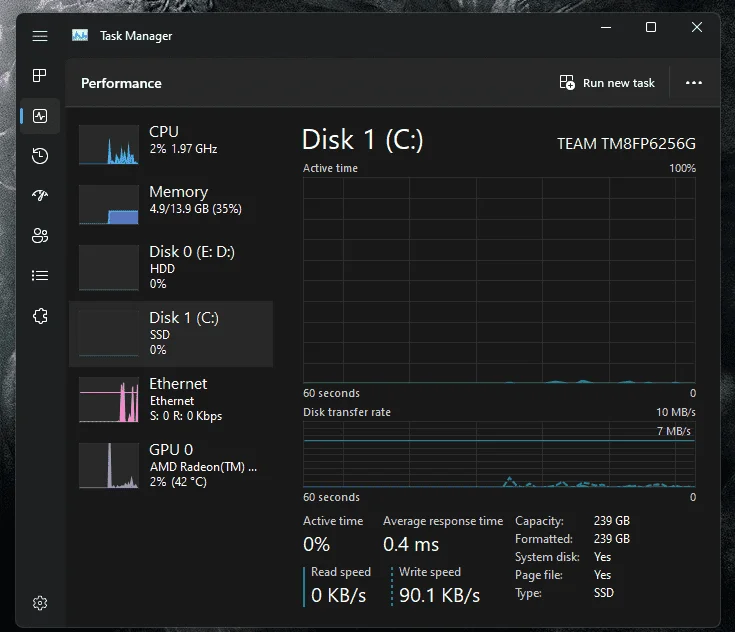Open the hamburger navigation menu
The height and width of the screenshot is (632, 735).
[40, 36]
